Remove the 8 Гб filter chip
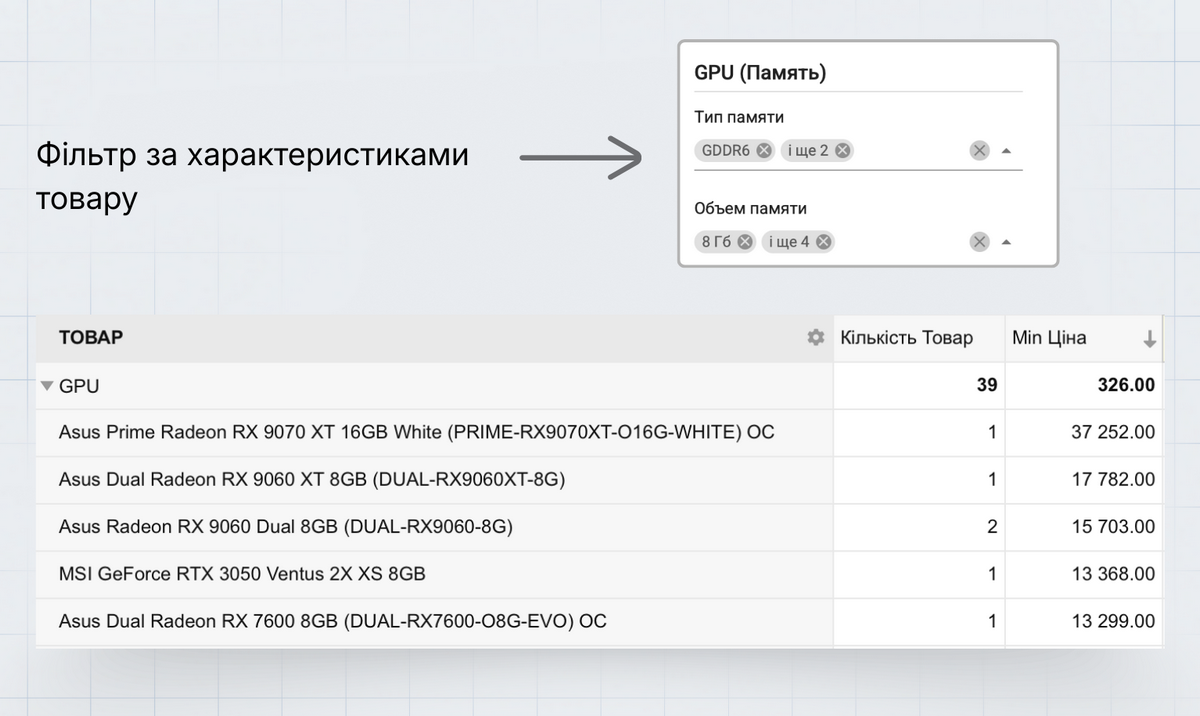 745,241
